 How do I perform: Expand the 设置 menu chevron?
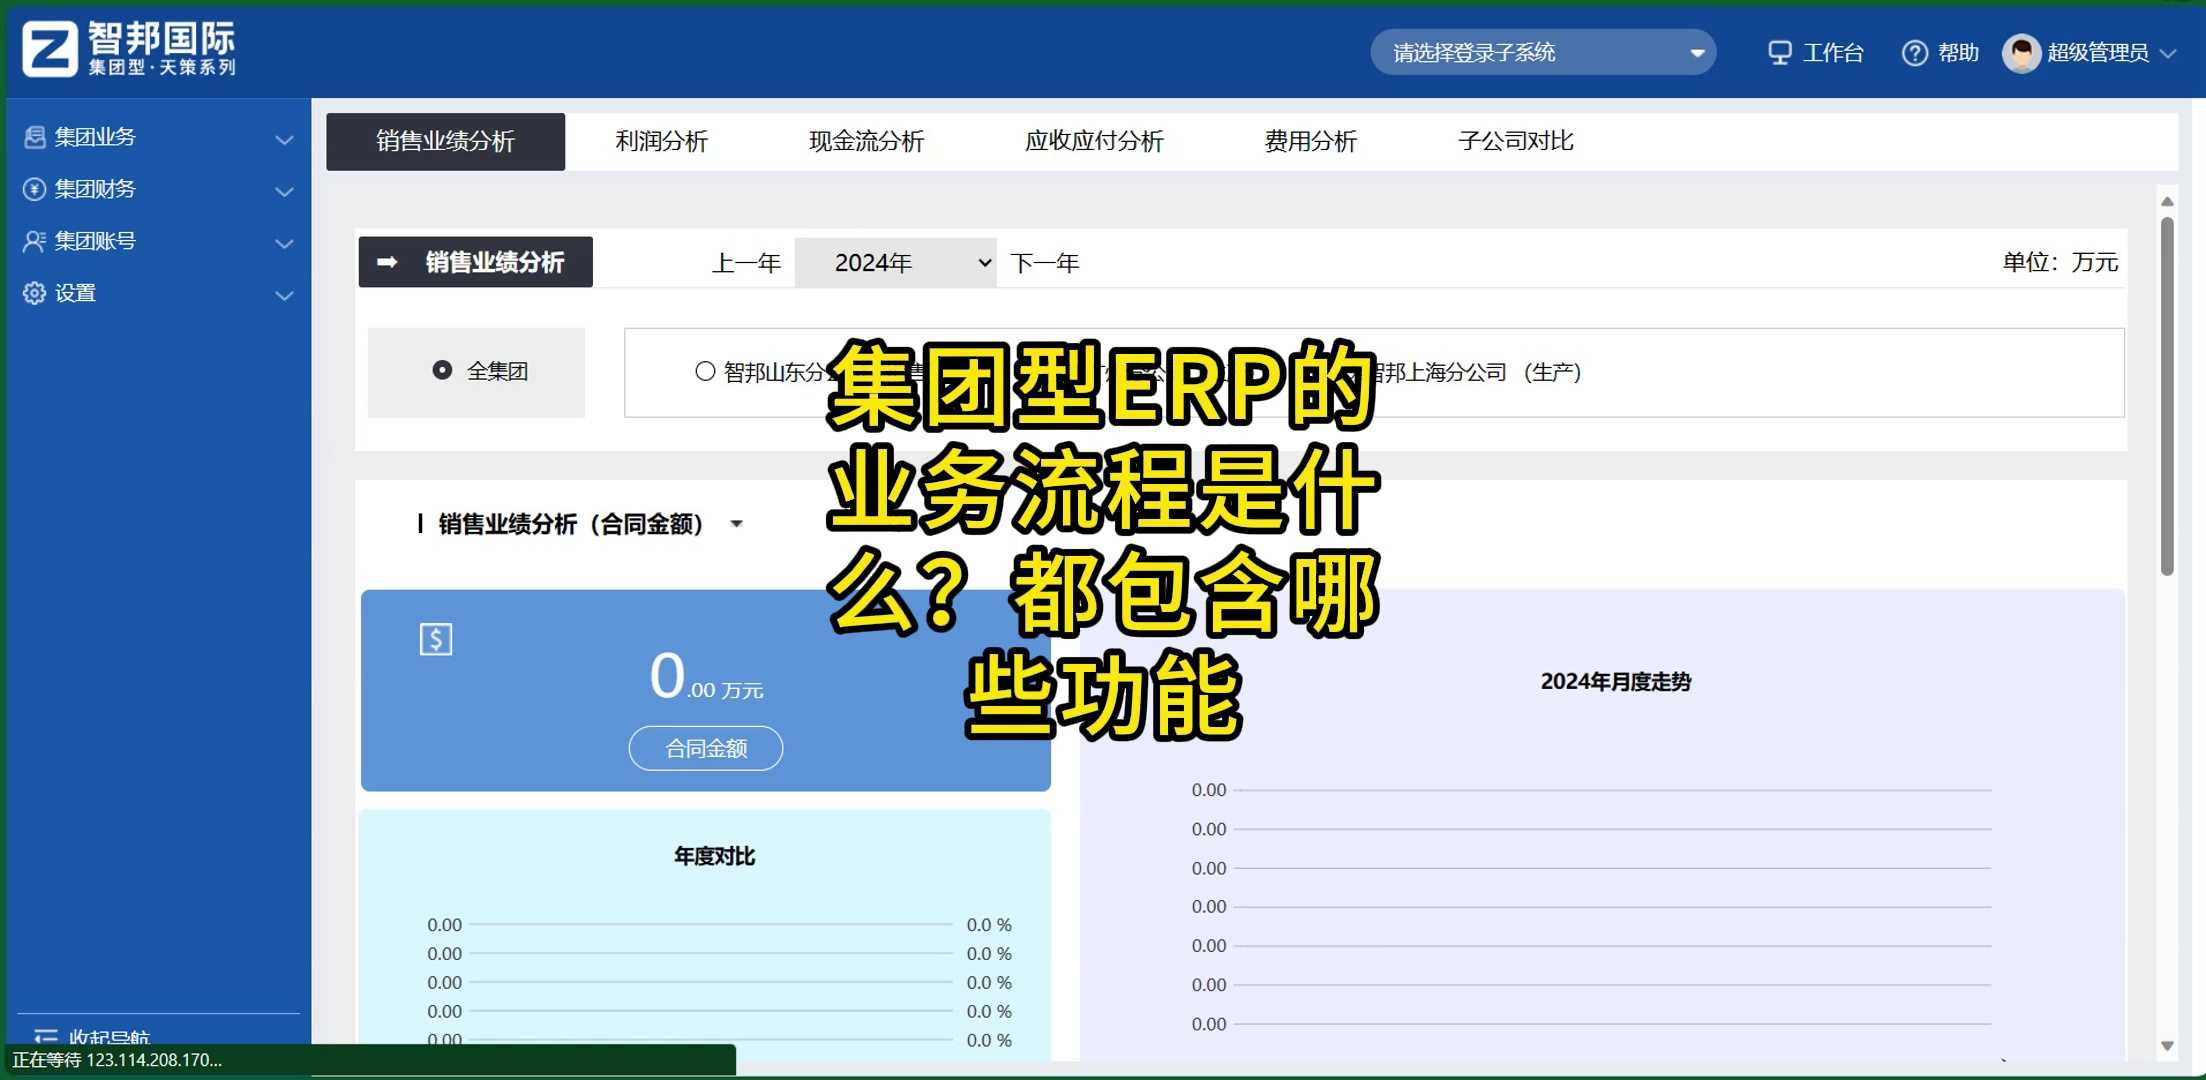[285, 296]
